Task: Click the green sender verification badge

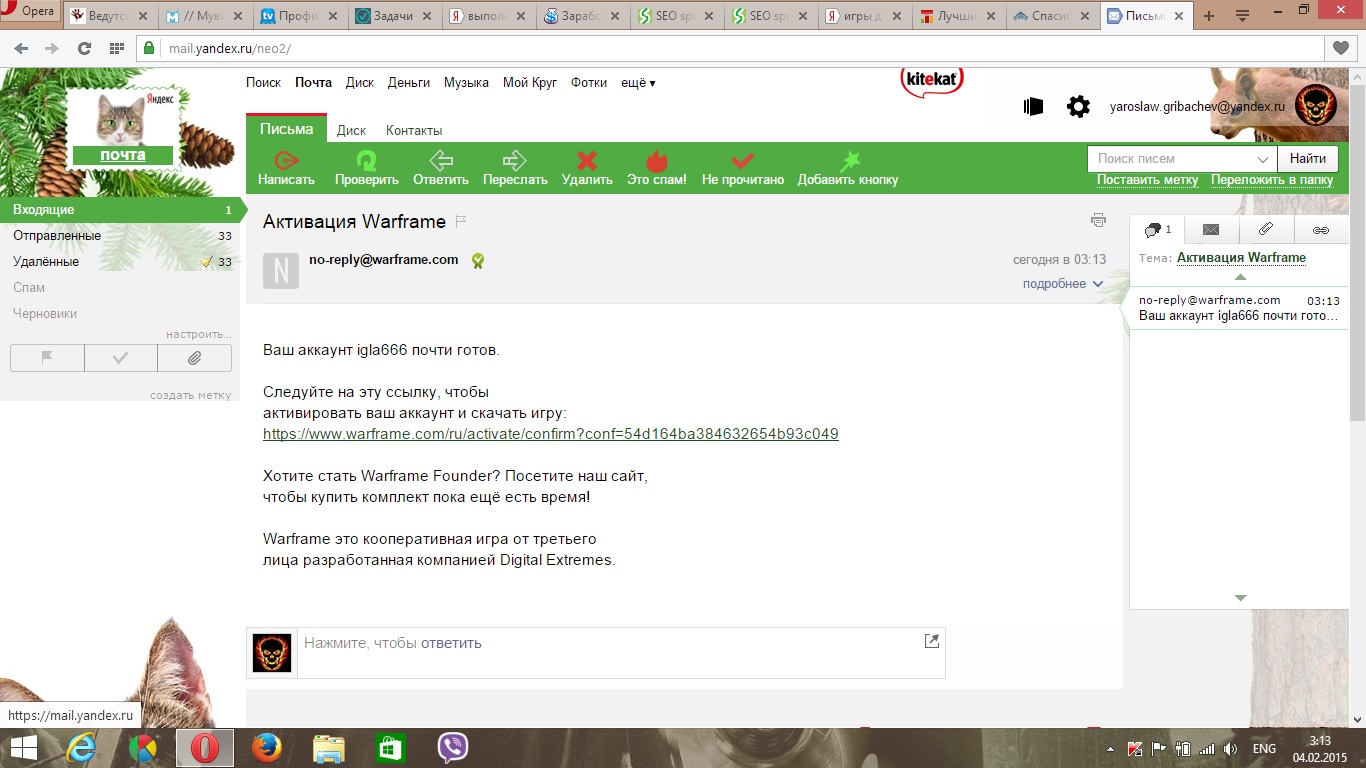Action: click(478, 260)
